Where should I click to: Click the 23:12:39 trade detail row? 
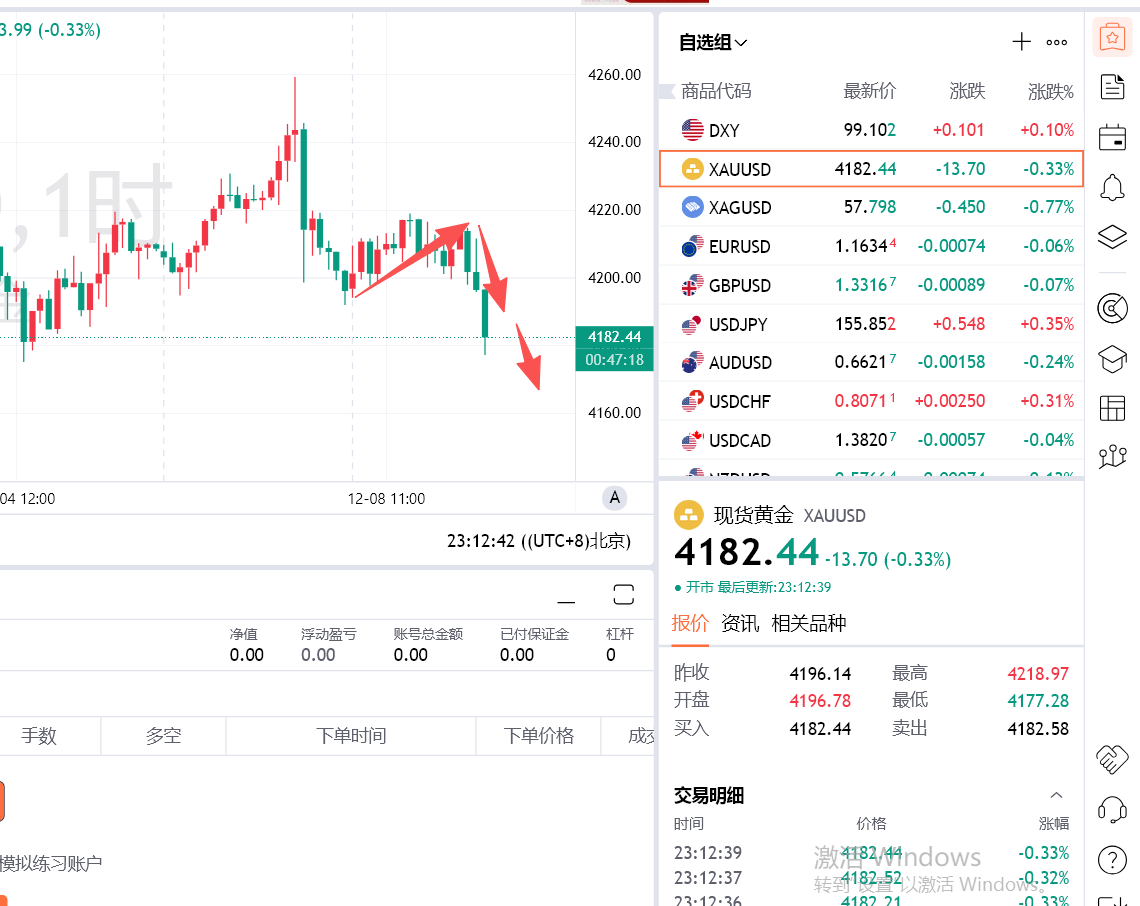(871, 852)
